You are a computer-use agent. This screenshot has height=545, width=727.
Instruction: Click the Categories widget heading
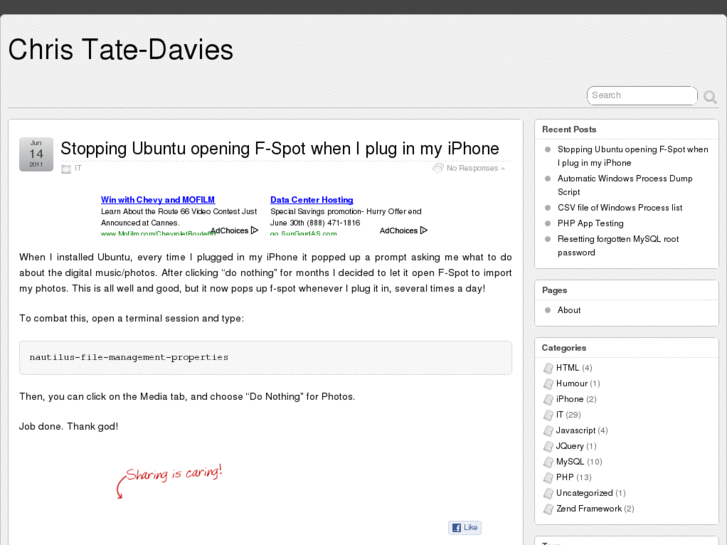(x=564, y=348)
